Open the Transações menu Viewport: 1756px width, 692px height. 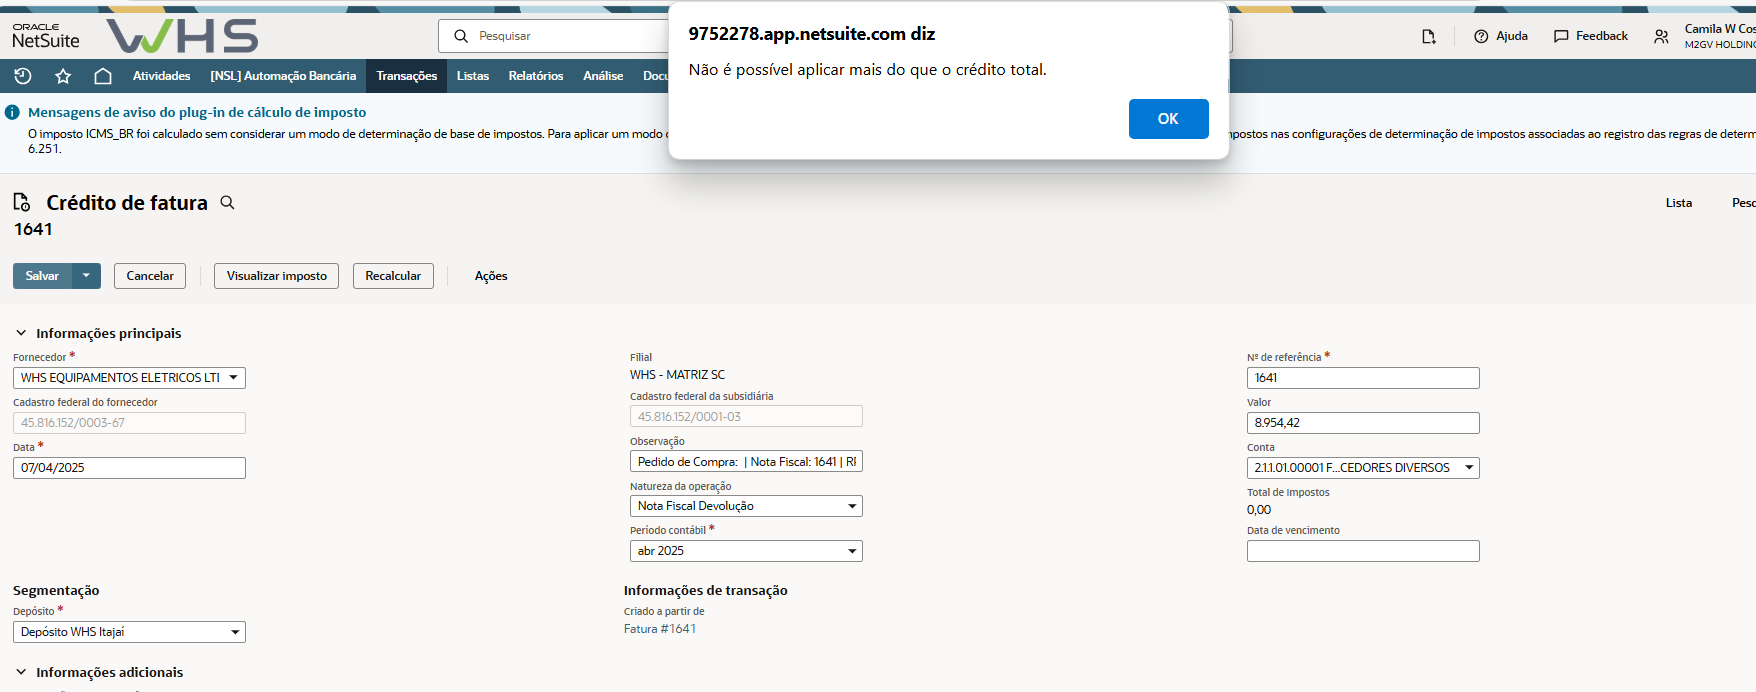pyautogui.click(x=406, y=76)
